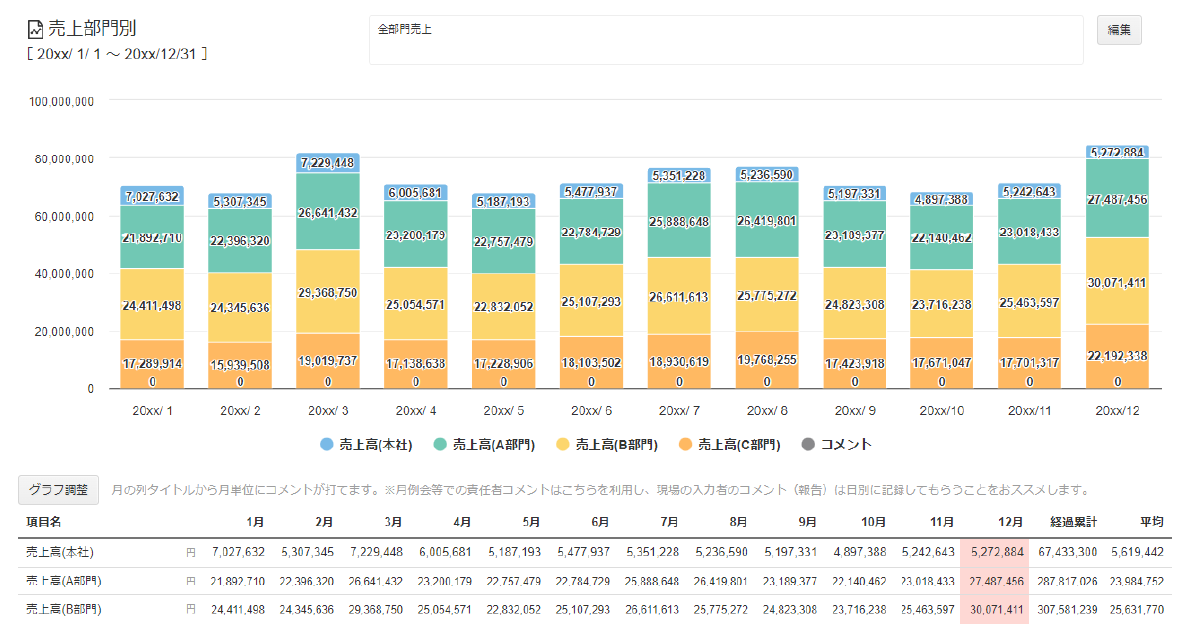Select the 7月 column header
Viewport: 1200px width, 624px height.
tap(668, 522)
